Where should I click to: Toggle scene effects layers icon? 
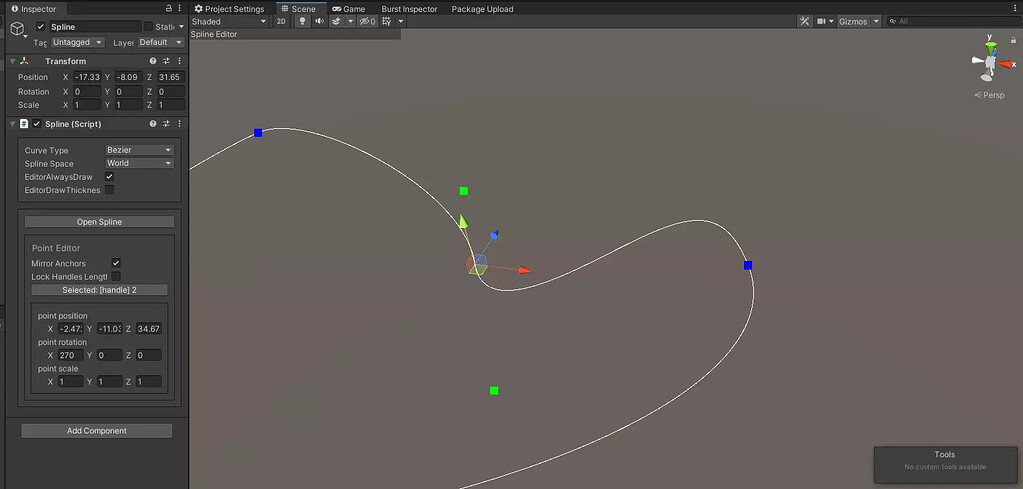(x=336, y=21)
